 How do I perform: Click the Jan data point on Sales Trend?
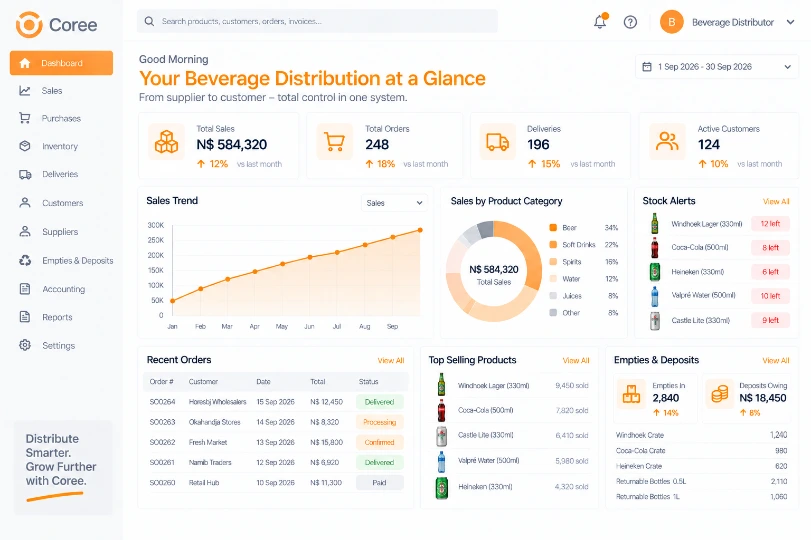tap(173, 301)
